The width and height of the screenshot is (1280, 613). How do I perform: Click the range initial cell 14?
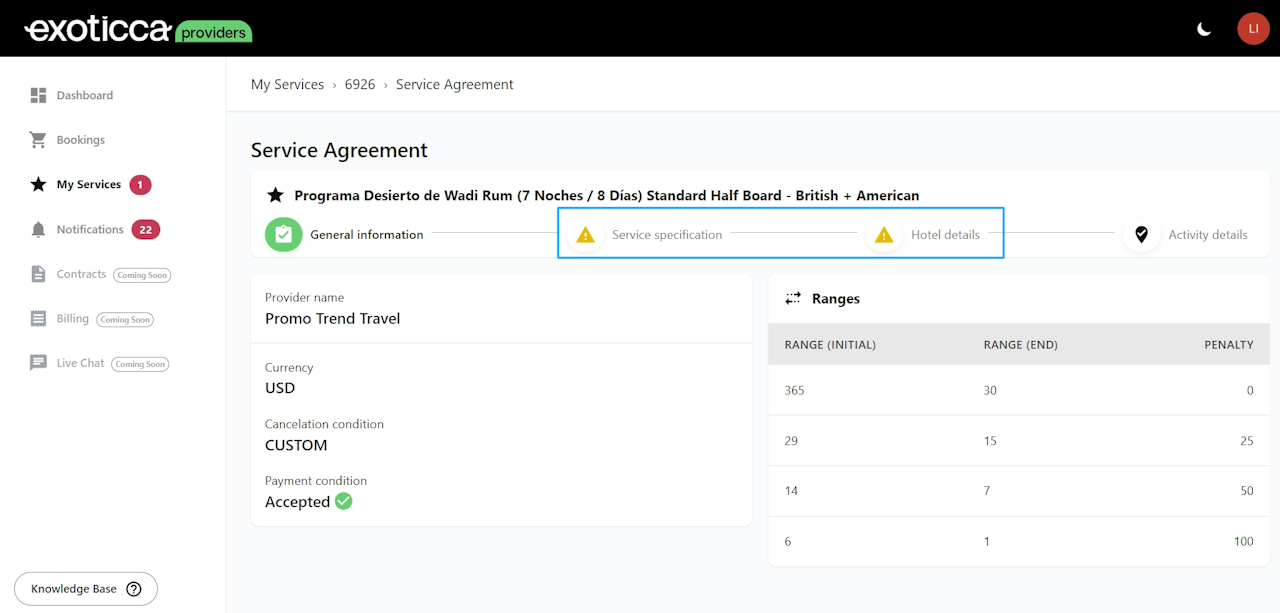tap(791, 491)
